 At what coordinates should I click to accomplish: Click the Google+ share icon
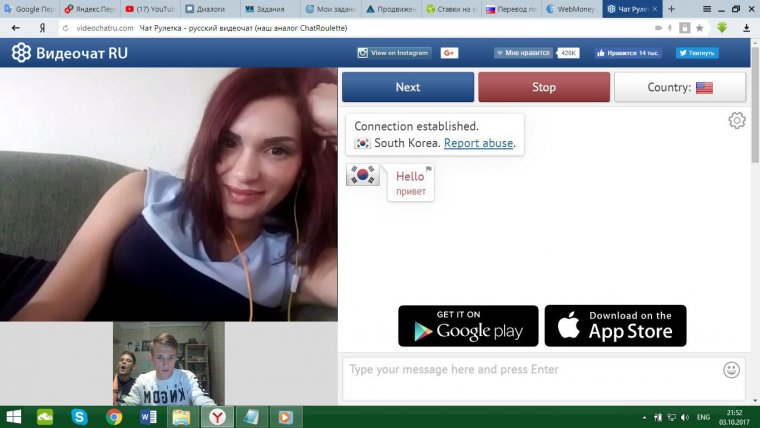449,53
